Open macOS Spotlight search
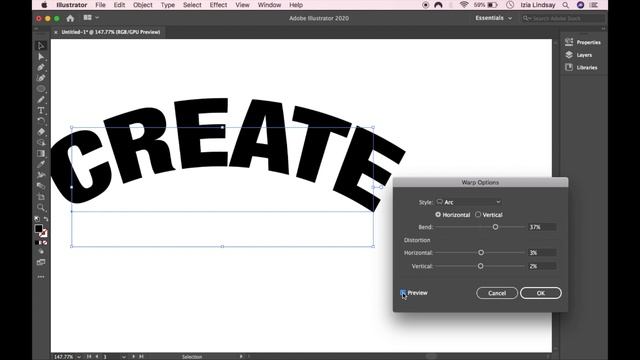640x360 pixels. click(566, 5)
